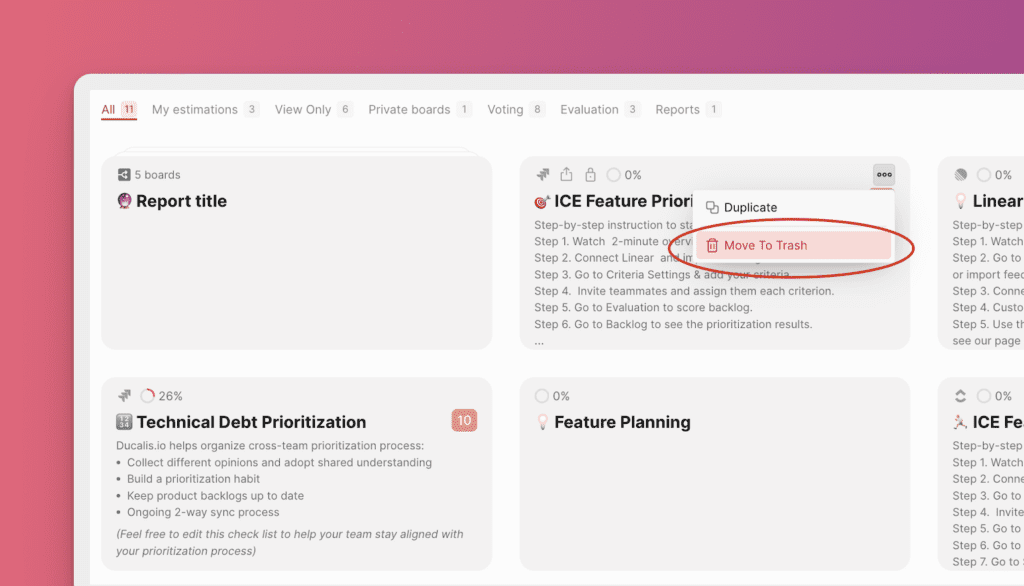The image size is (1024, 586).
Task: Open the Technical Debt Prioritization board title
Action: tap(251, 422)
